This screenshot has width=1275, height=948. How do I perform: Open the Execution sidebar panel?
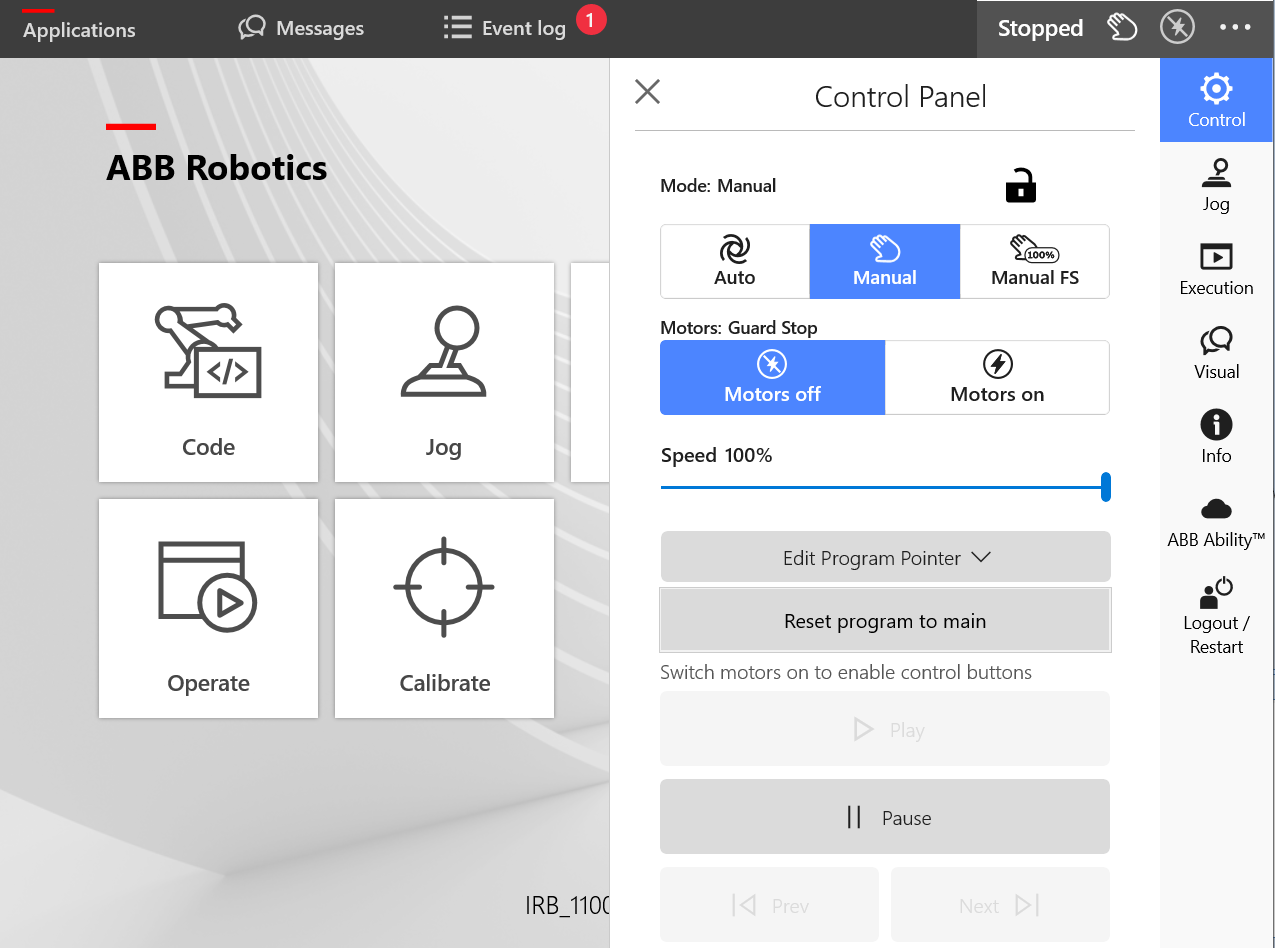[x=1216, y=269]
